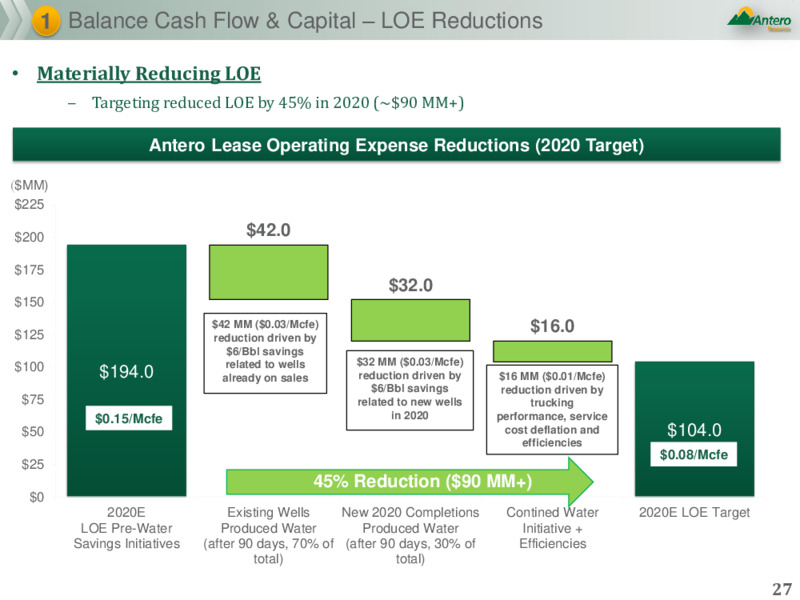Click the '2020E LOE Target' category label
The height and width of the screenshot is (600, 800).
694,512
